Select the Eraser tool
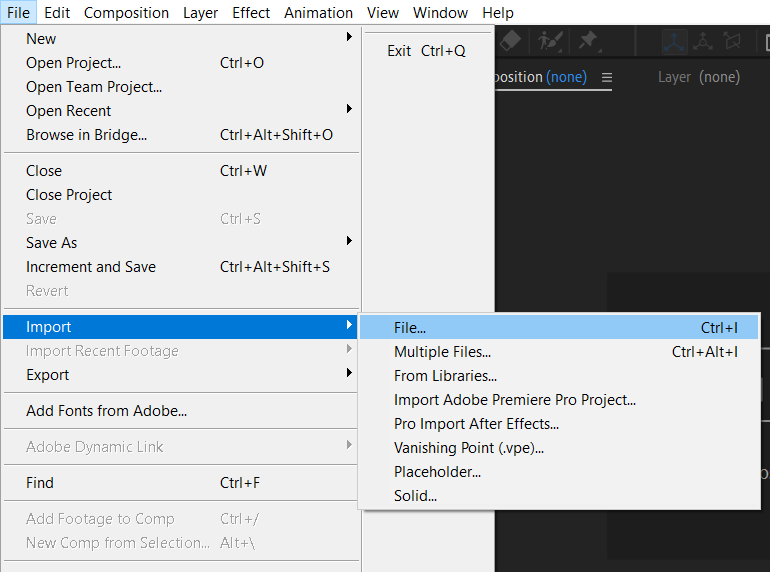Image resolution: width=770 pixels, height=572 pixels. pyautogui.click(x=511, y=41)
